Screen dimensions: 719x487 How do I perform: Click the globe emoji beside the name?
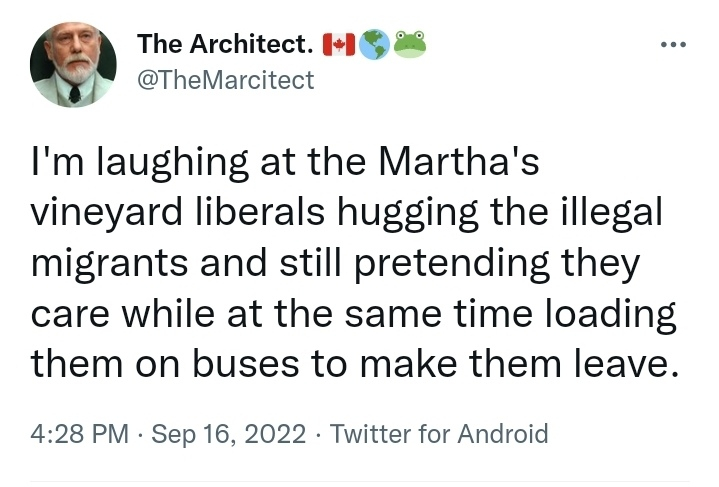tap(375, 44)
